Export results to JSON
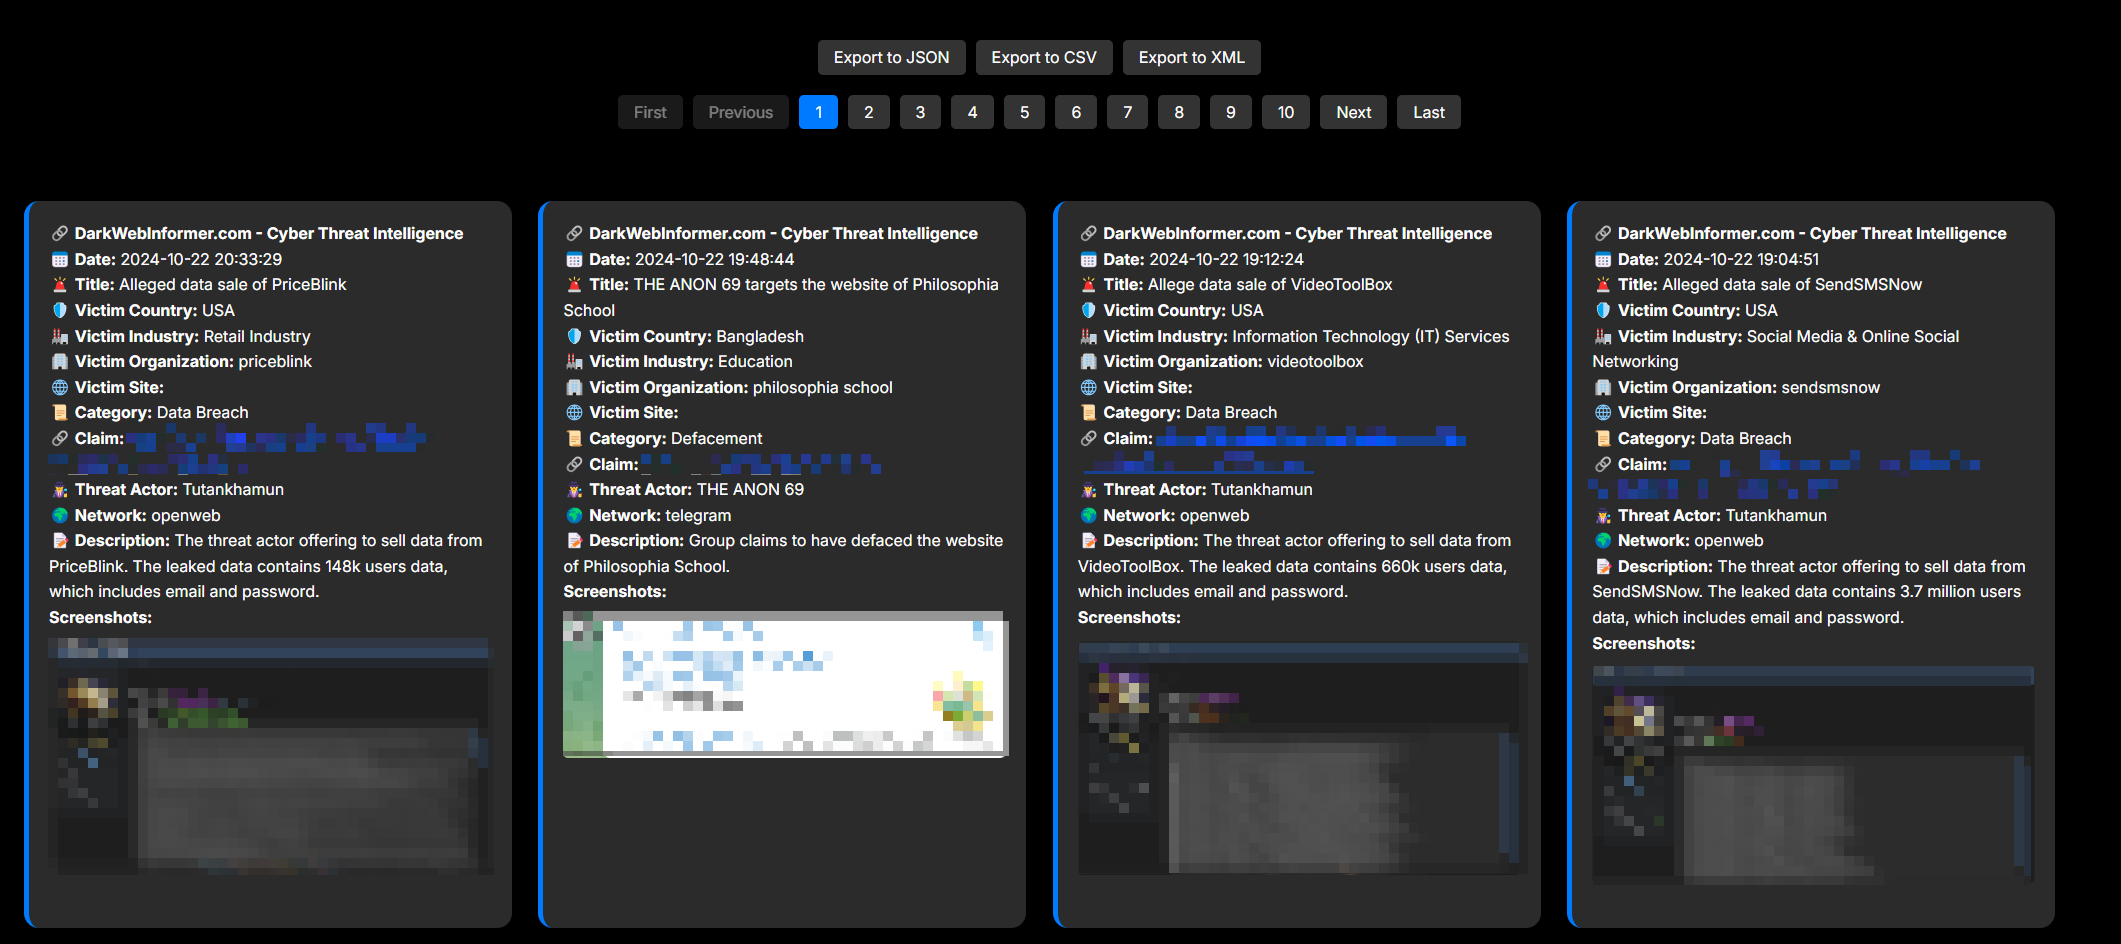This screenshot has width=2121, height=944. click(891, 58)
